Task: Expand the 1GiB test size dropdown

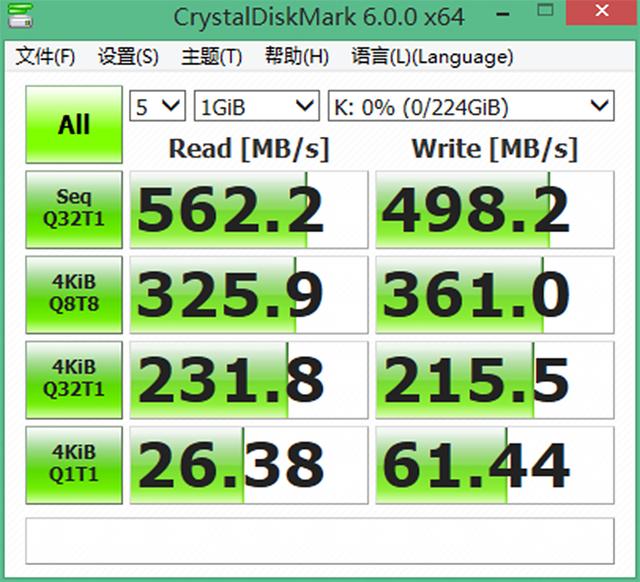Action: (257, 106)
